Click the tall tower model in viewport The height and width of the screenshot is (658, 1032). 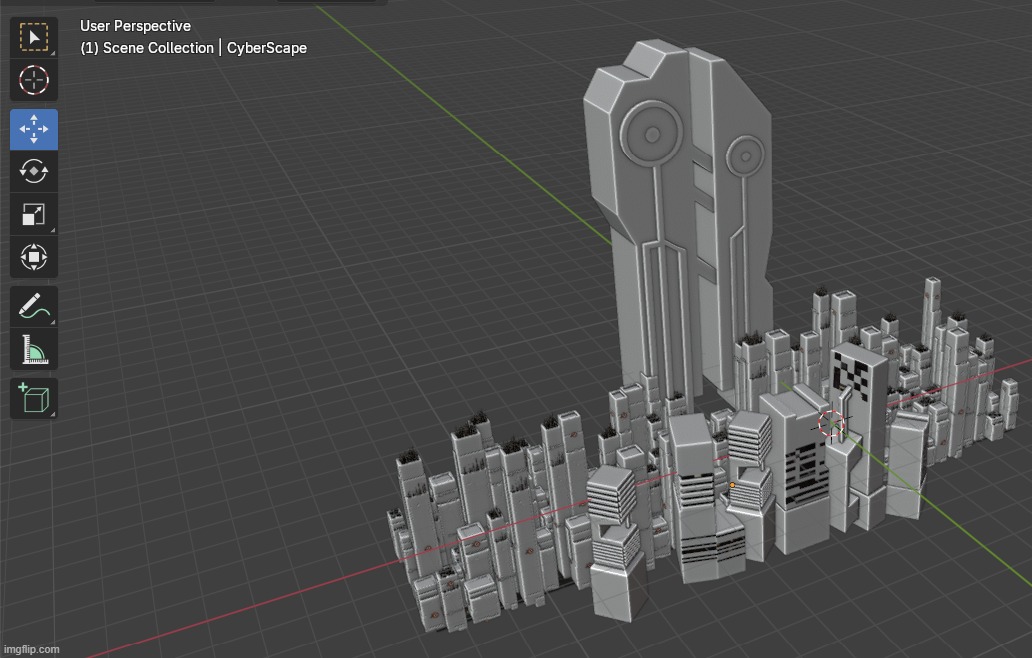coord(678,217)
